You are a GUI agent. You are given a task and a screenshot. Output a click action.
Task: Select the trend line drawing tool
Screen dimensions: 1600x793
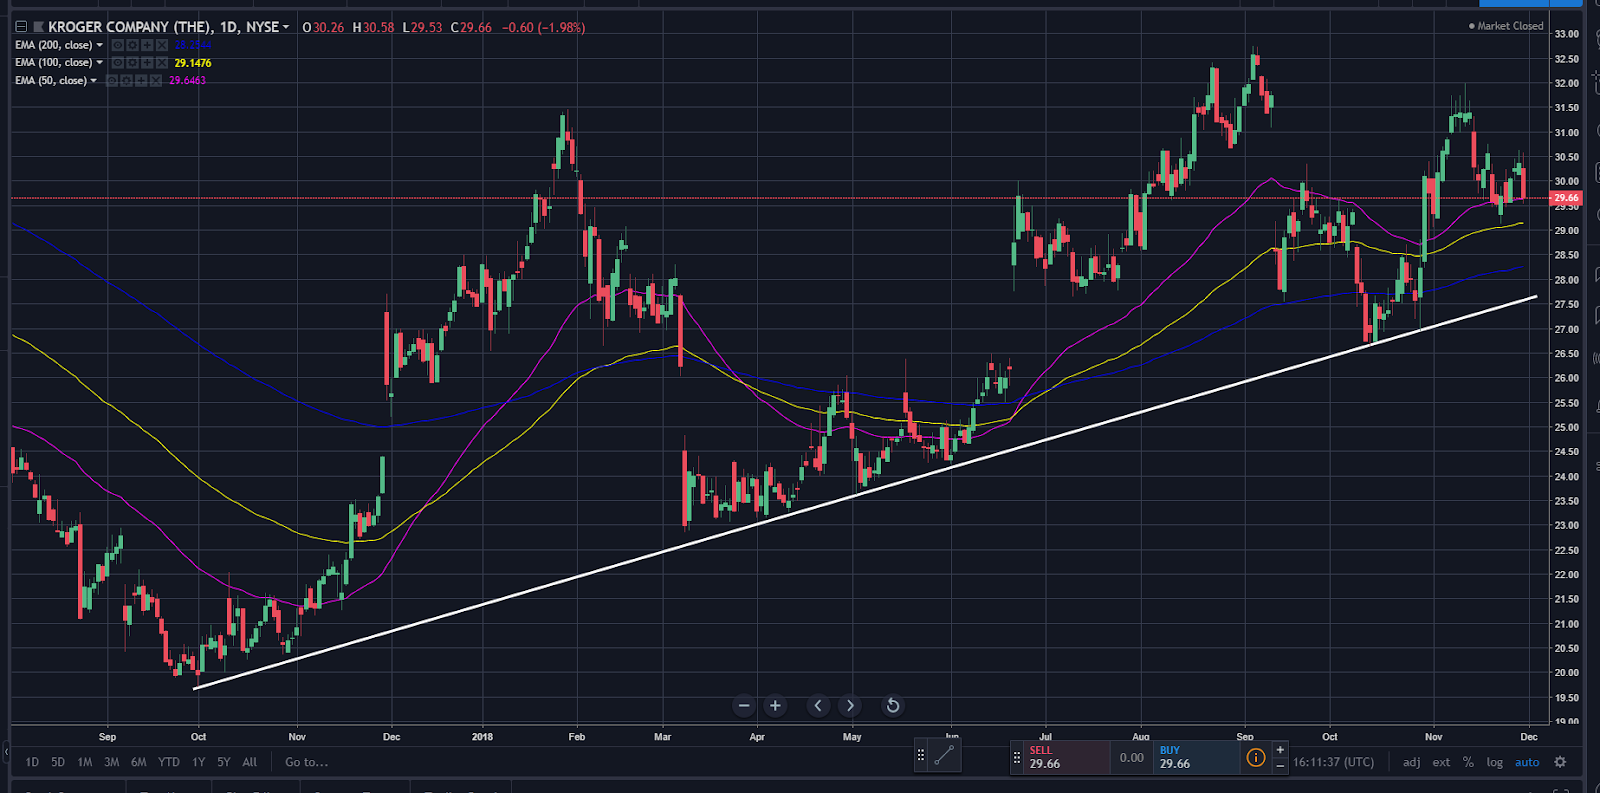(x=944, y=755)
